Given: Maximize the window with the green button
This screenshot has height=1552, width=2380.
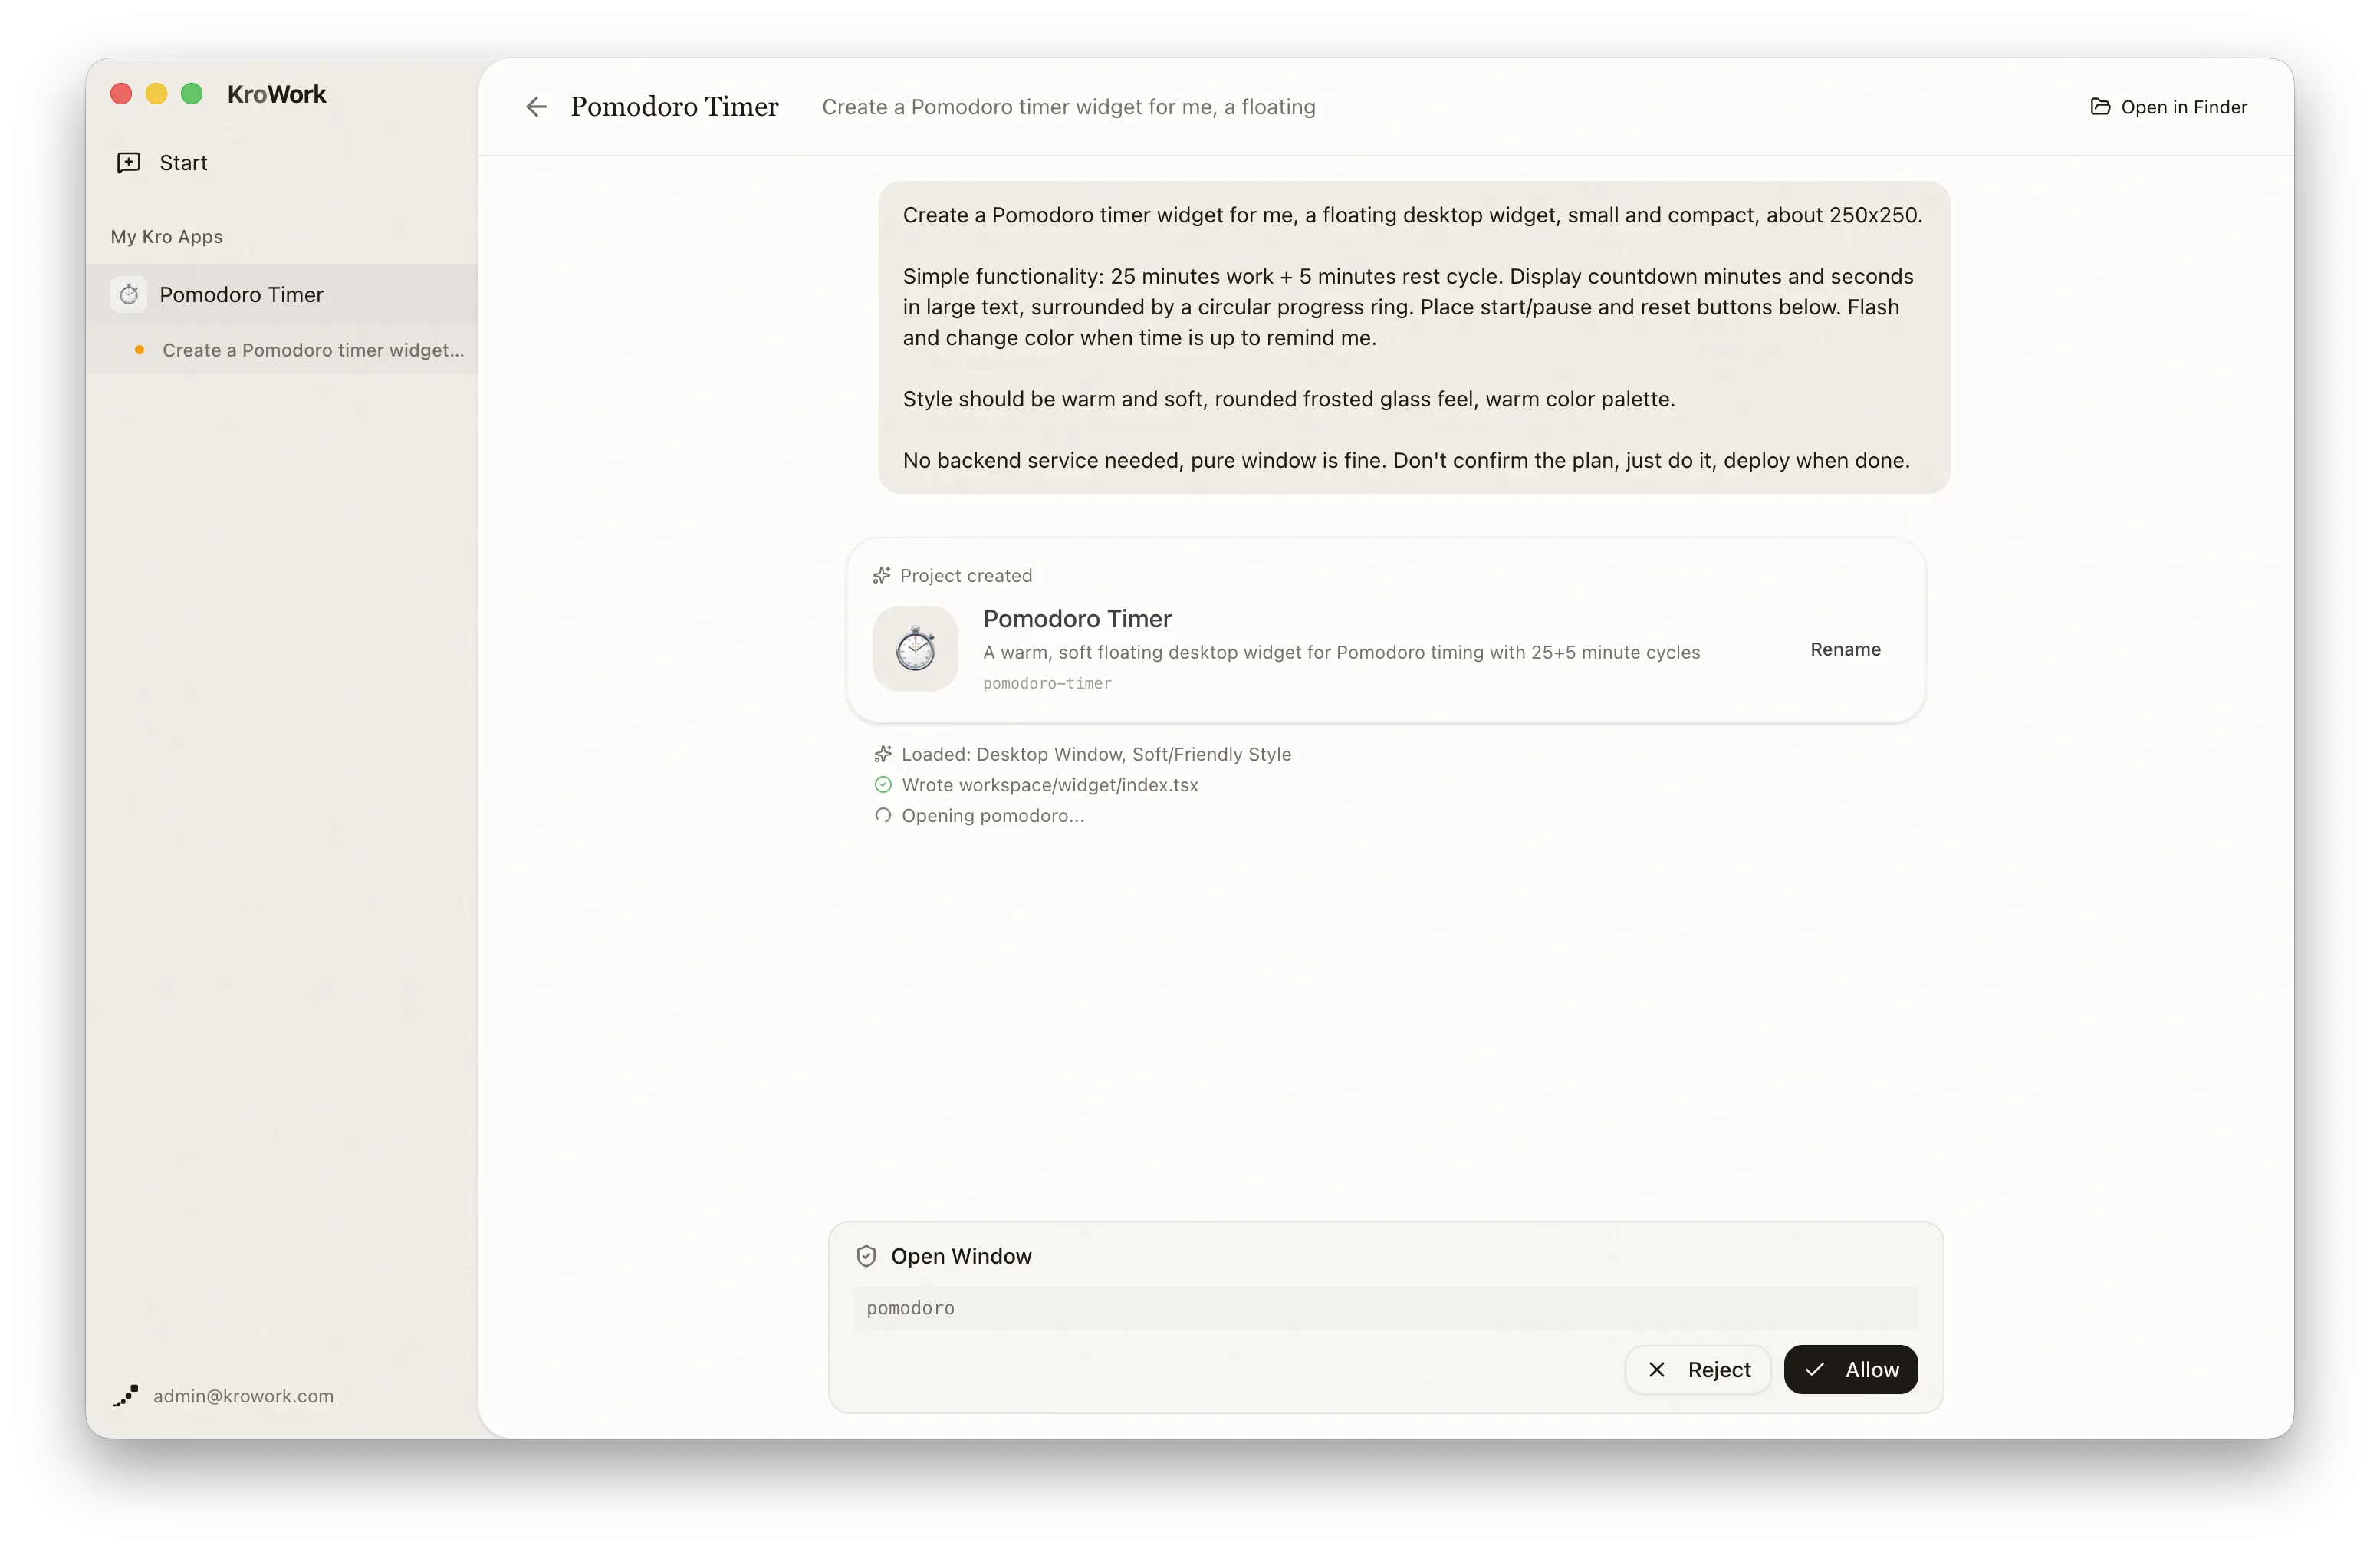Looking at the screenshot, I should [x=192, y=94].
